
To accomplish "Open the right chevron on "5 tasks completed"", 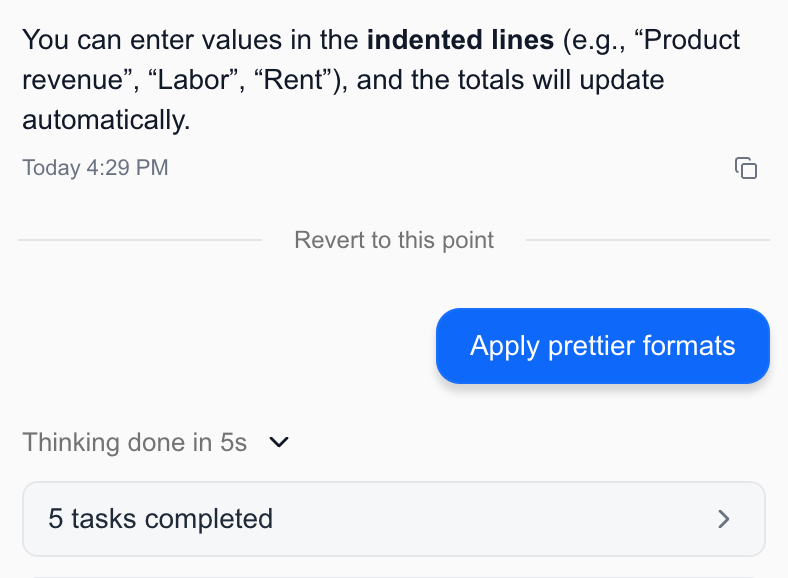I will (x=725, y=519).
